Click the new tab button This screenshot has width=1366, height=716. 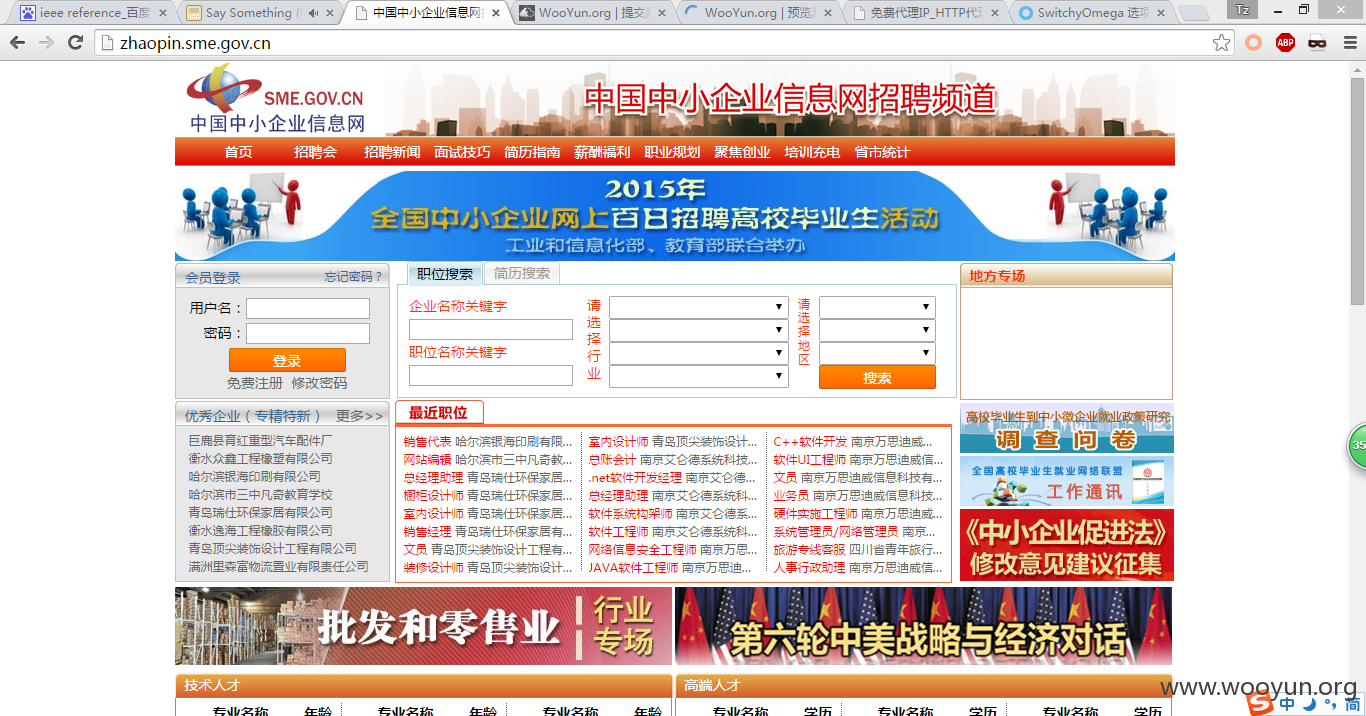[1193, 13]
